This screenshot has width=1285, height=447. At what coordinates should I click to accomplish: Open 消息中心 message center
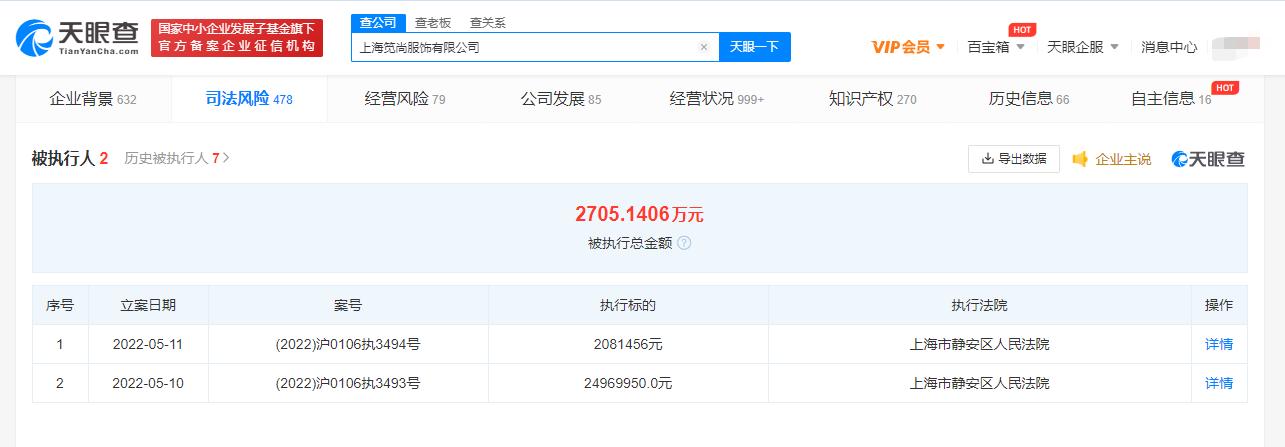[x=1169, y=47]
